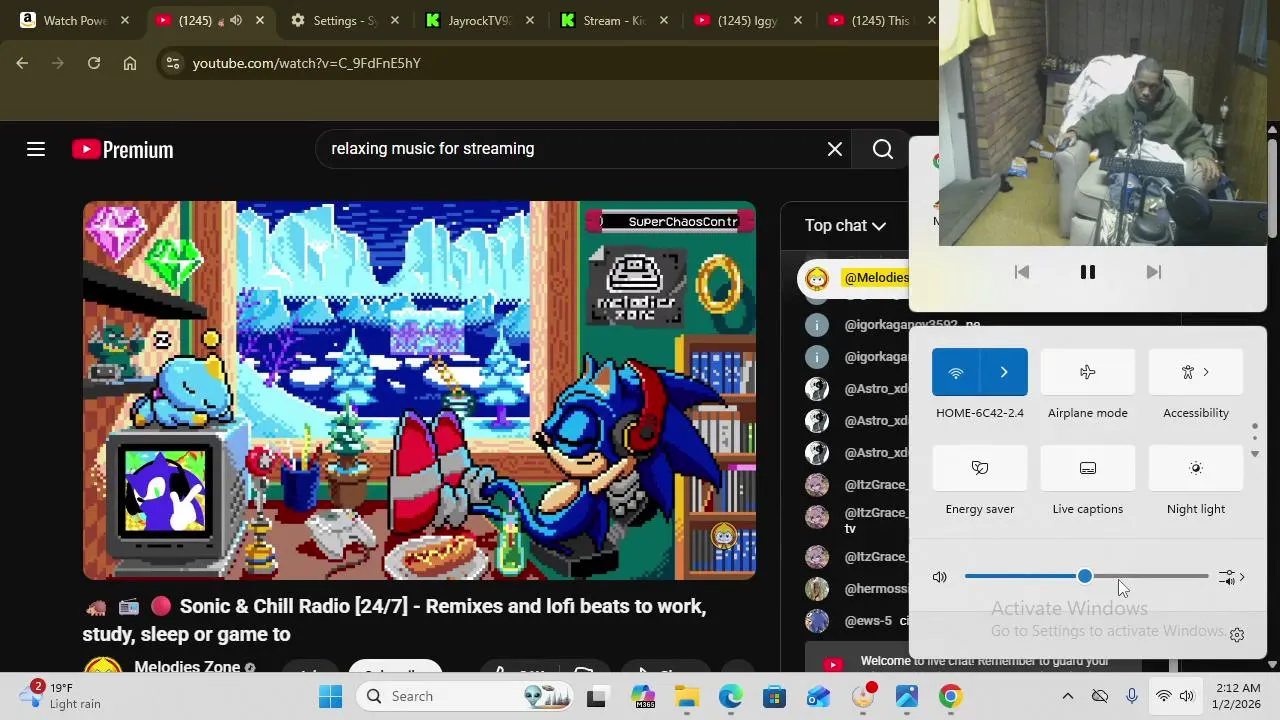Open site information icon beside the URL

pos(173,63)
